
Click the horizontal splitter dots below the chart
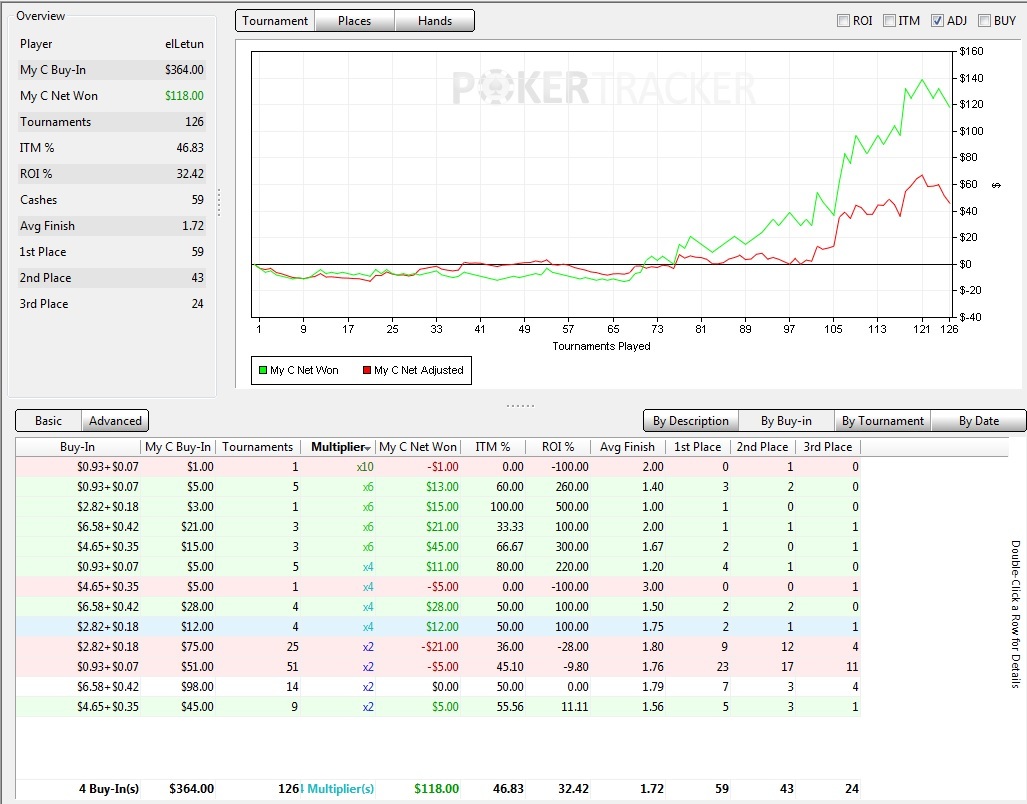point(520,406)
